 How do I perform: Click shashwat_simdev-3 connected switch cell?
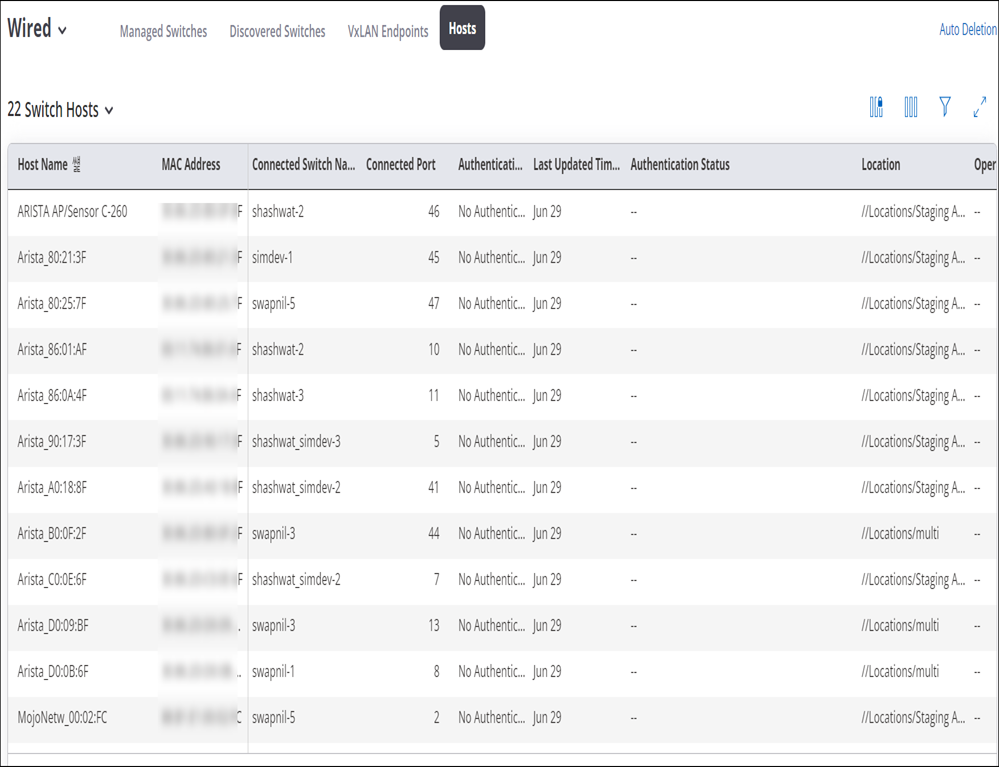[x=296, y=442]
